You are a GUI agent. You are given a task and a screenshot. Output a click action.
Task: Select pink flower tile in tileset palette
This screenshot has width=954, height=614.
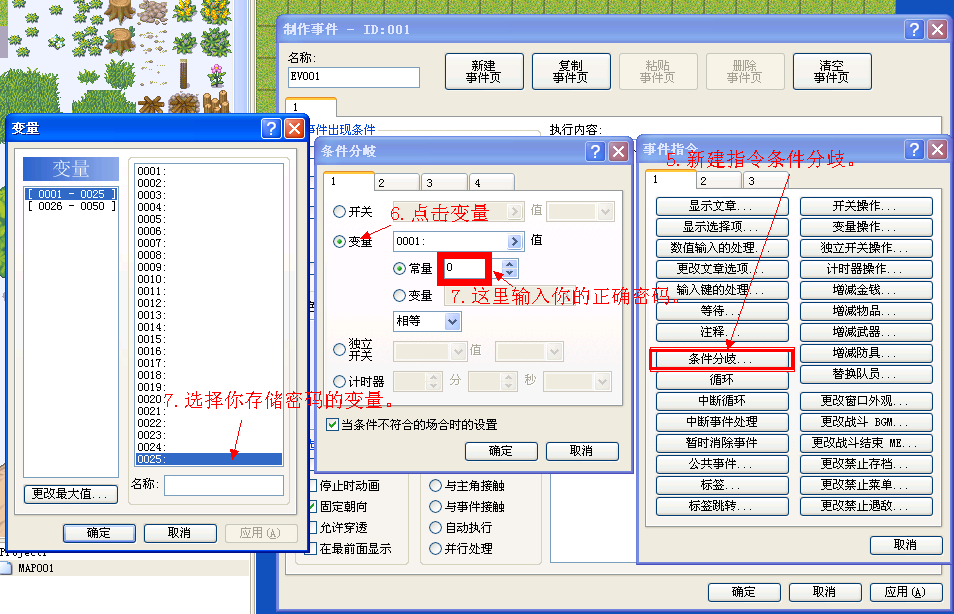[217, 75]
